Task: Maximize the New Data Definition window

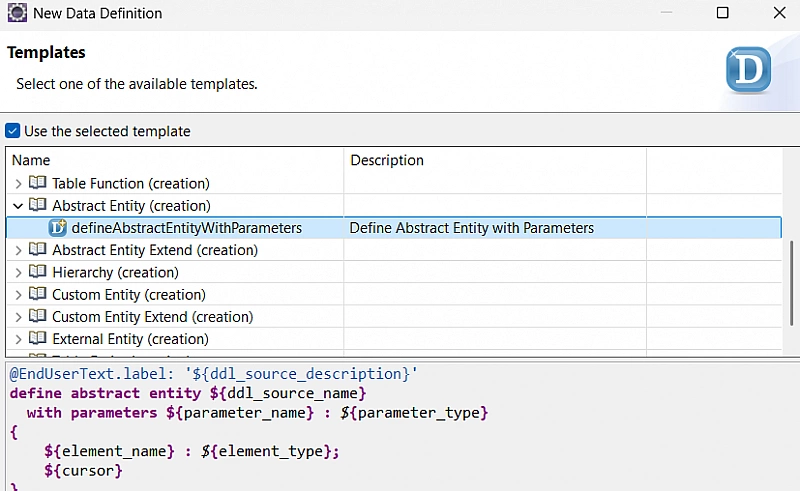Action: coord(722,13)
